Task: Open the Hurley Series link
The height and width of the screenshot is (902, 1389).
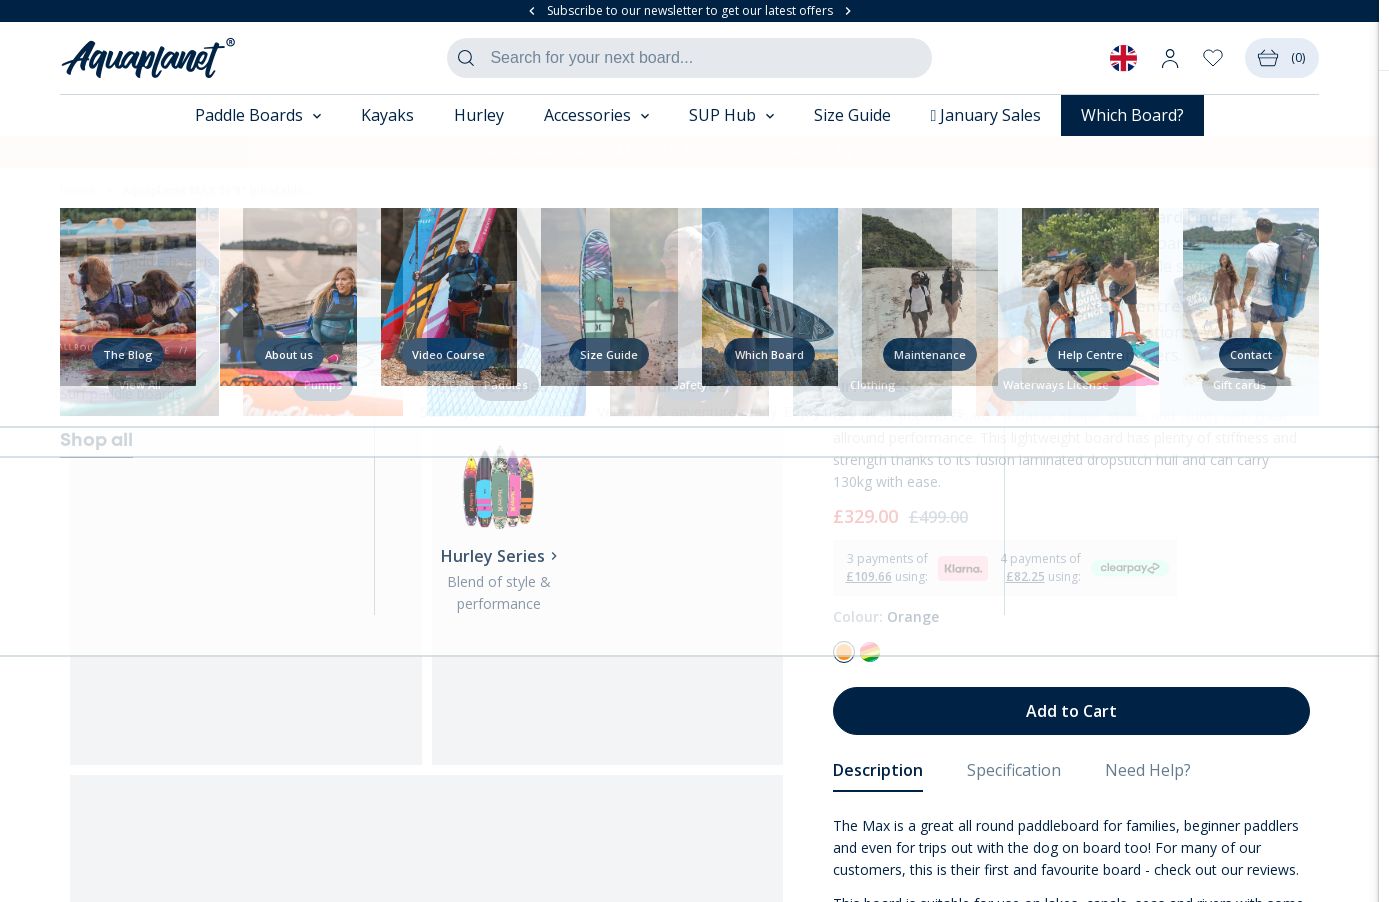Action: [x=498, y=556]
